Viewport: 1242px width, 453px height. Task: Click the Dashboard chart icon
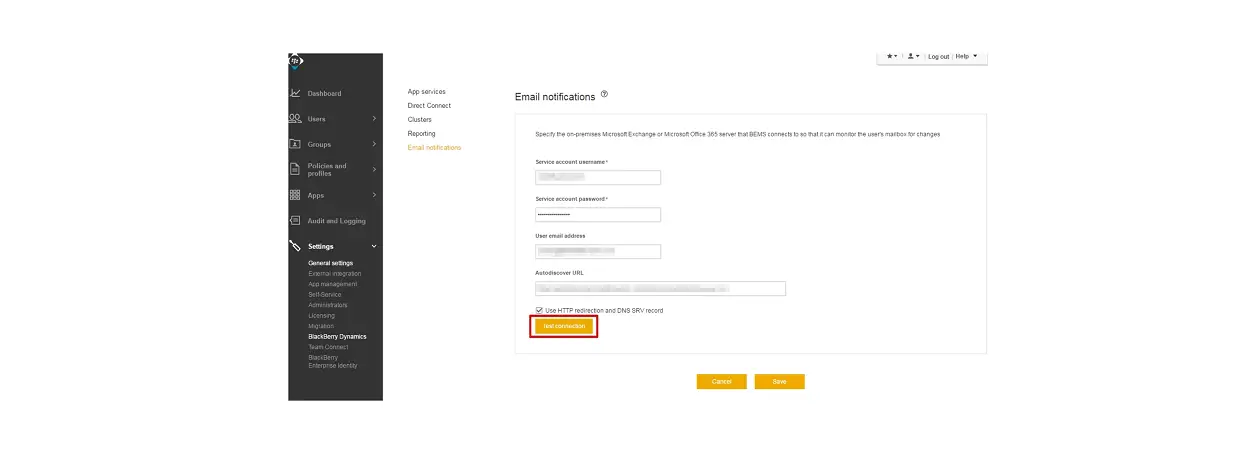pos(295,93)
